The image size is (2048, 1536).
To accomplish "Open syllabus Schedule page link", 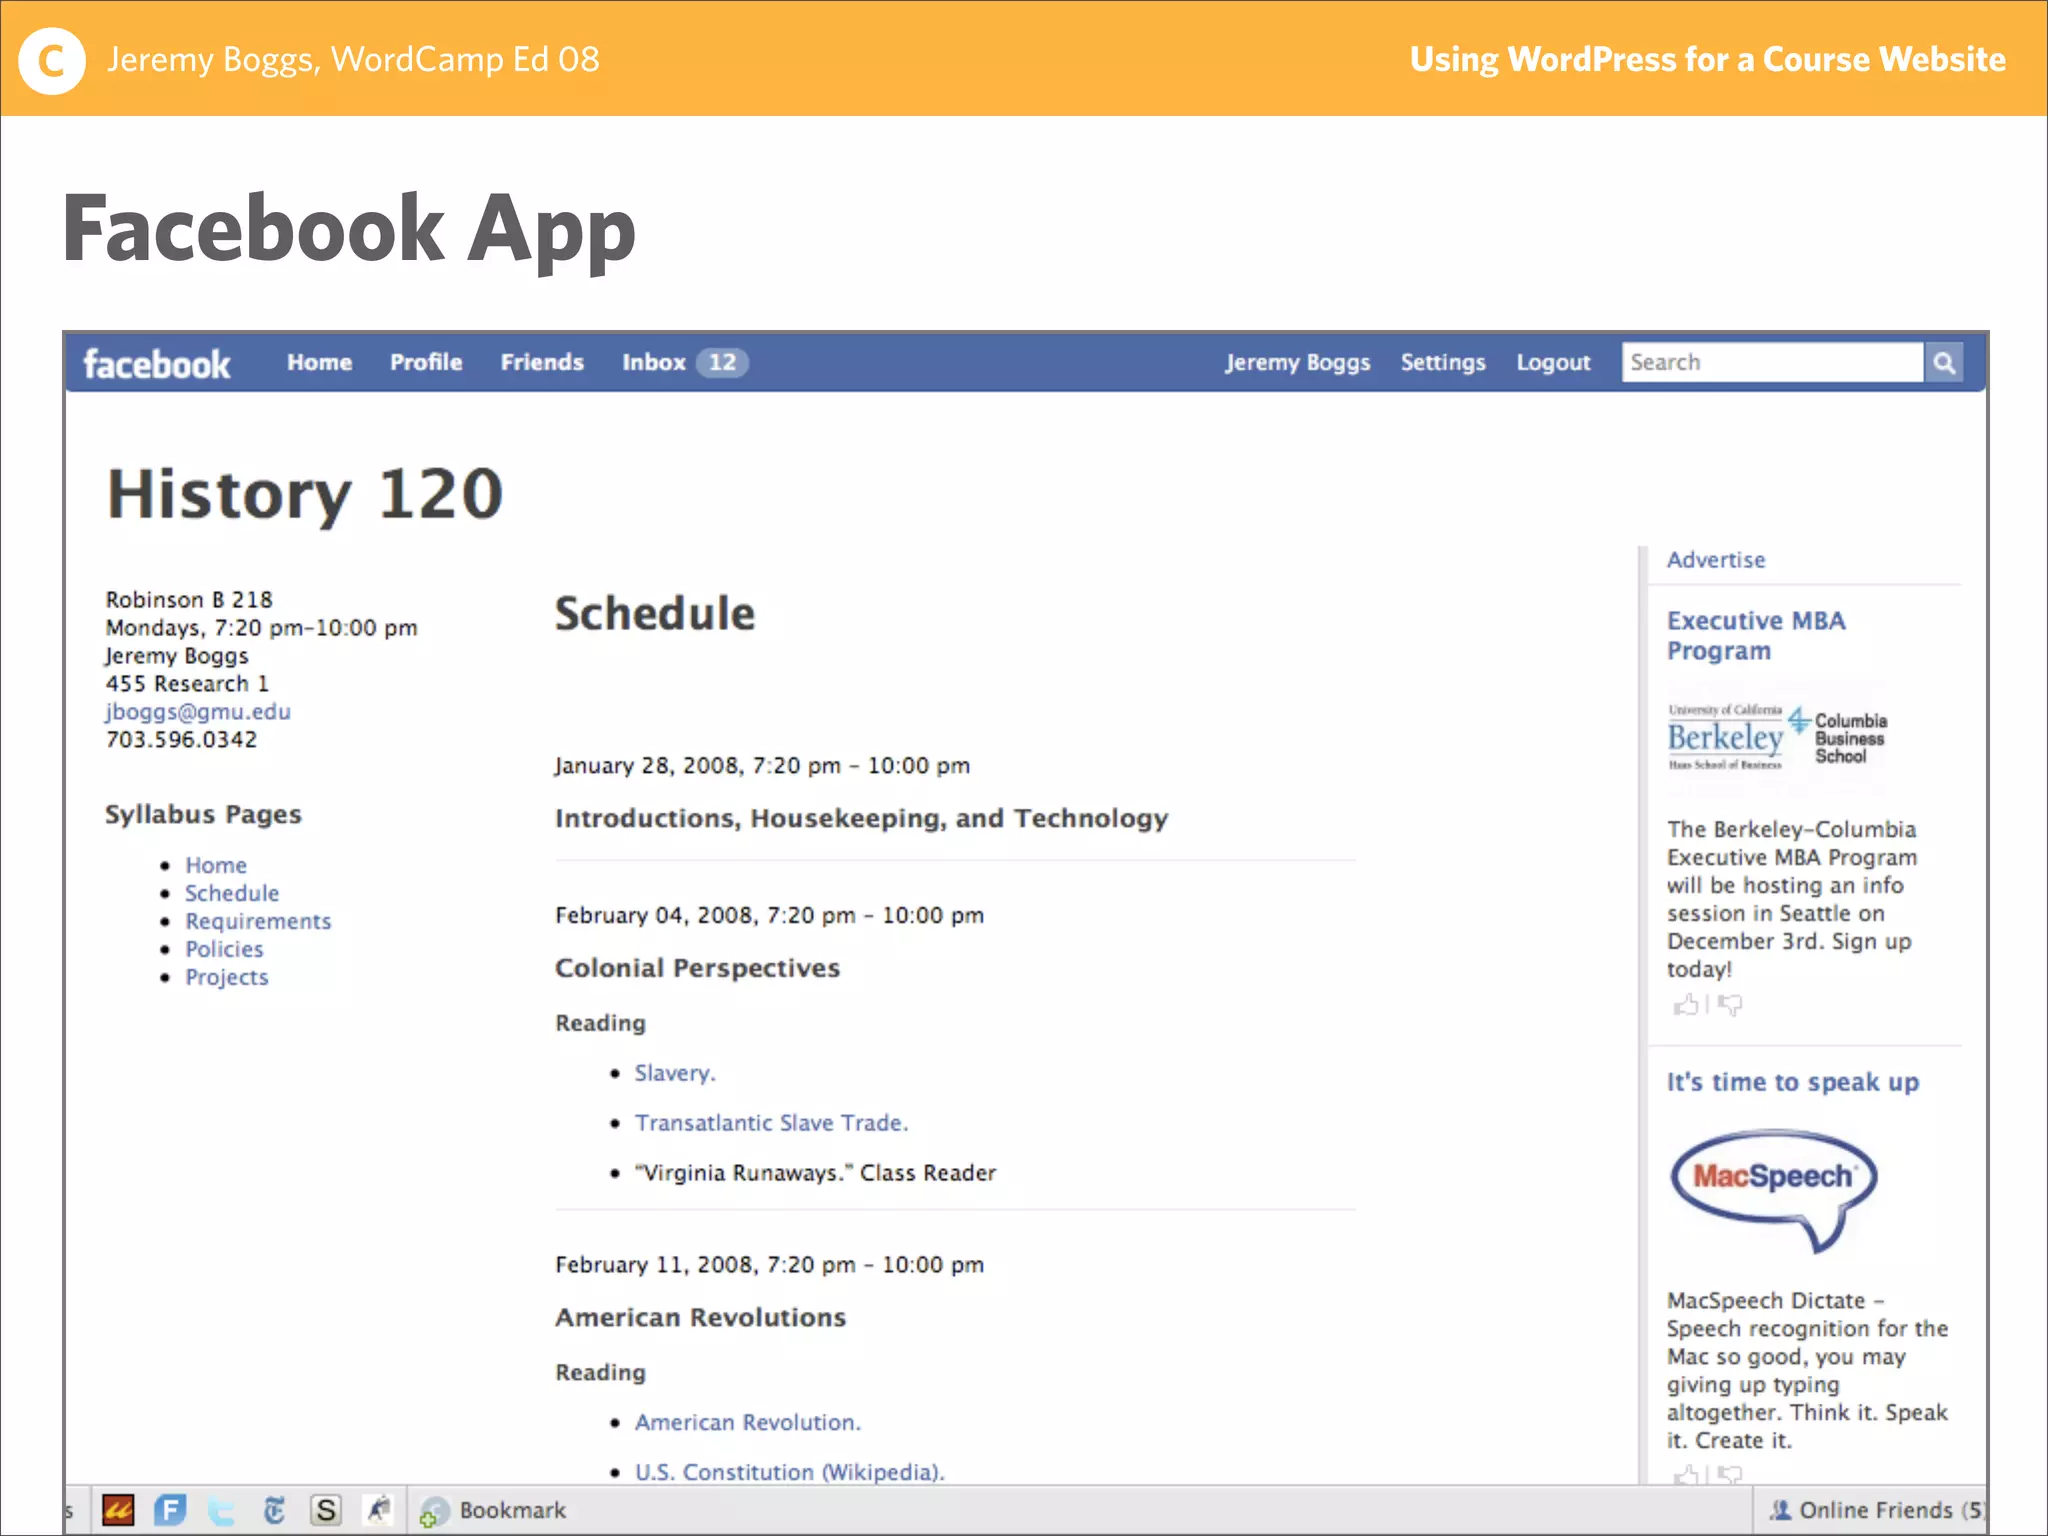I will point(232,893).
